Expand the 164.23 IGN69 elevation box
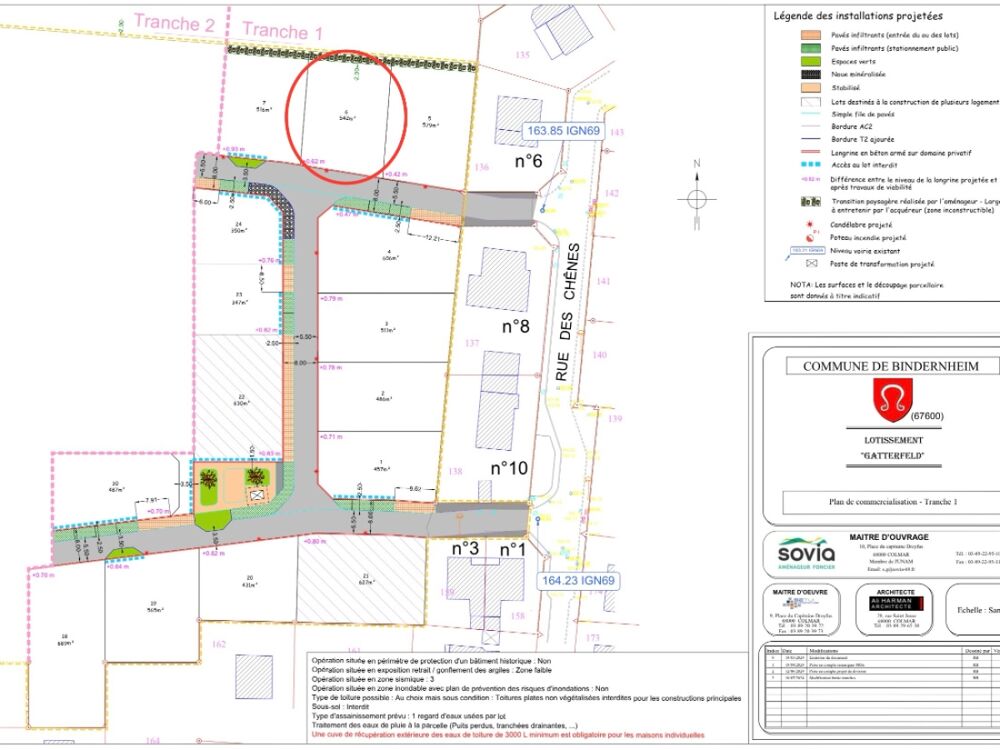 click(x=578, y=579)
